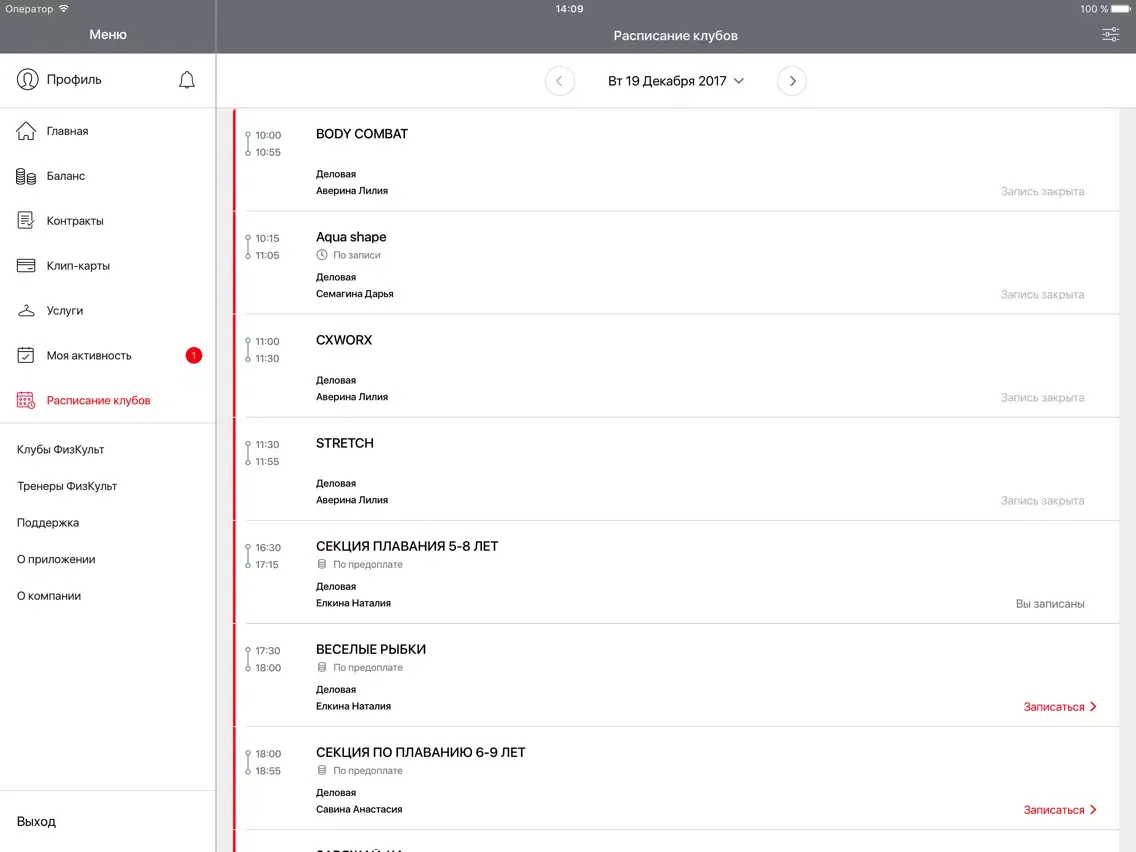Screen dimensions: 1136x852
Task: Tap Запись закрыта on BODY COMBAT row
Action: coord(1043,191)
